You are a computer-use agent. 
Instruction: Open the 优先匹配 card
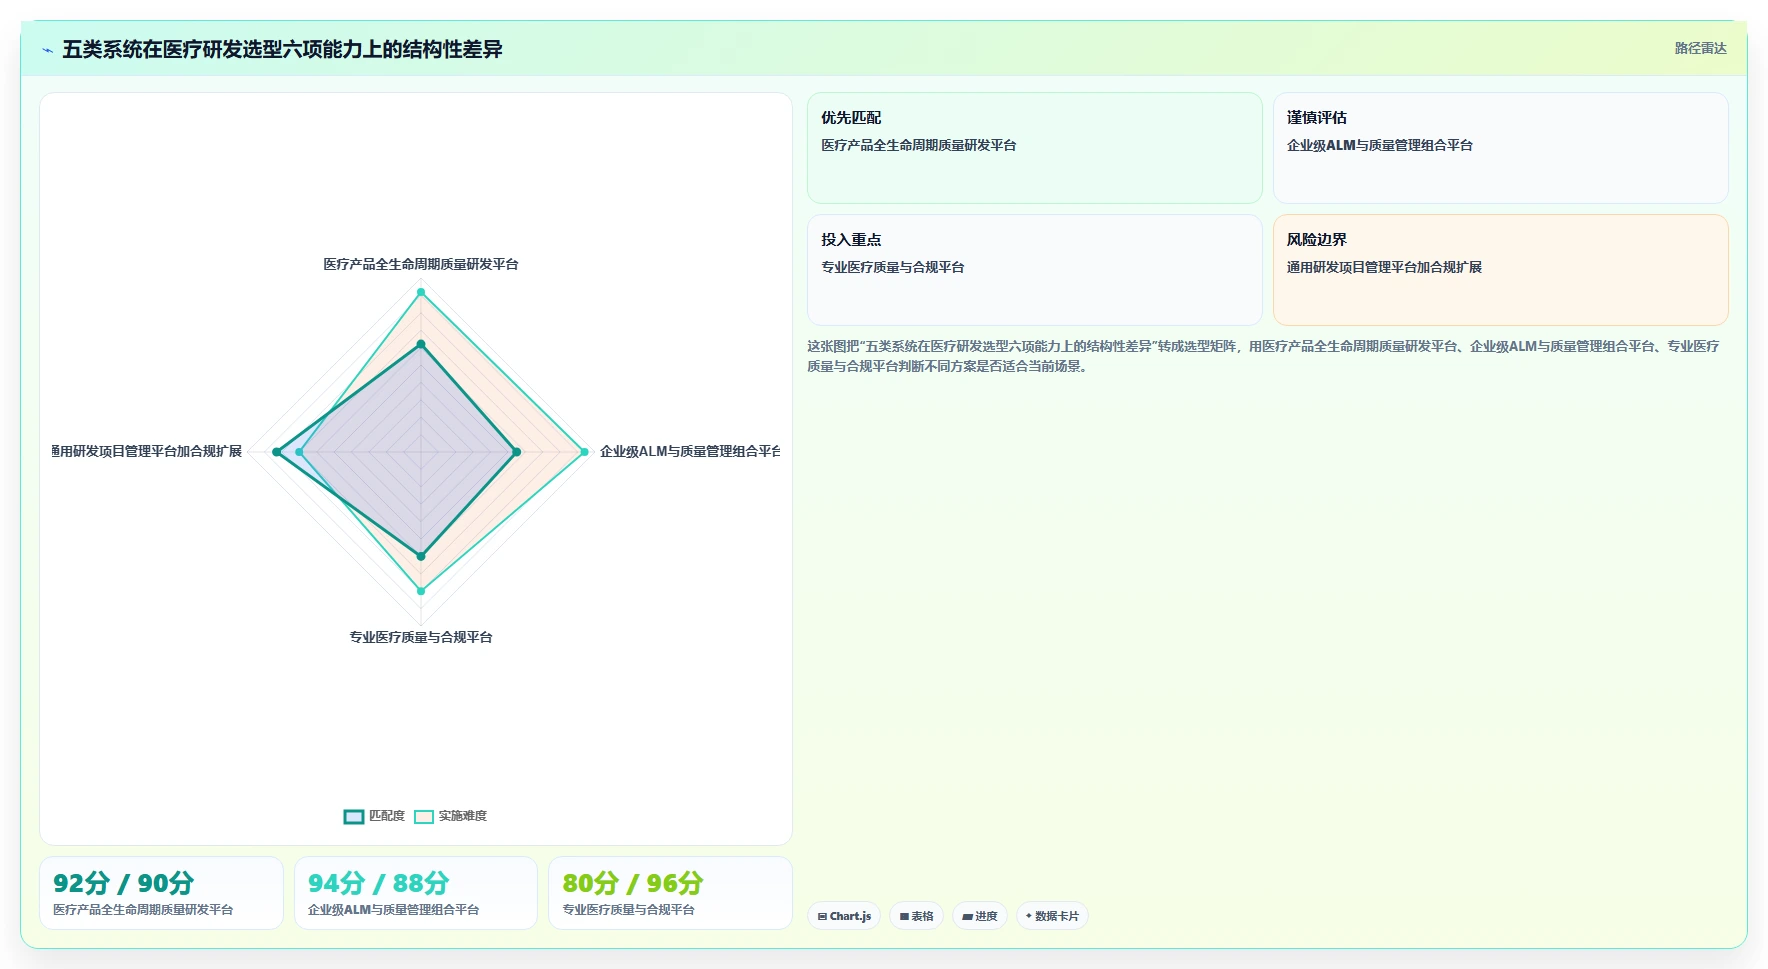click(x=1034, y=148)
